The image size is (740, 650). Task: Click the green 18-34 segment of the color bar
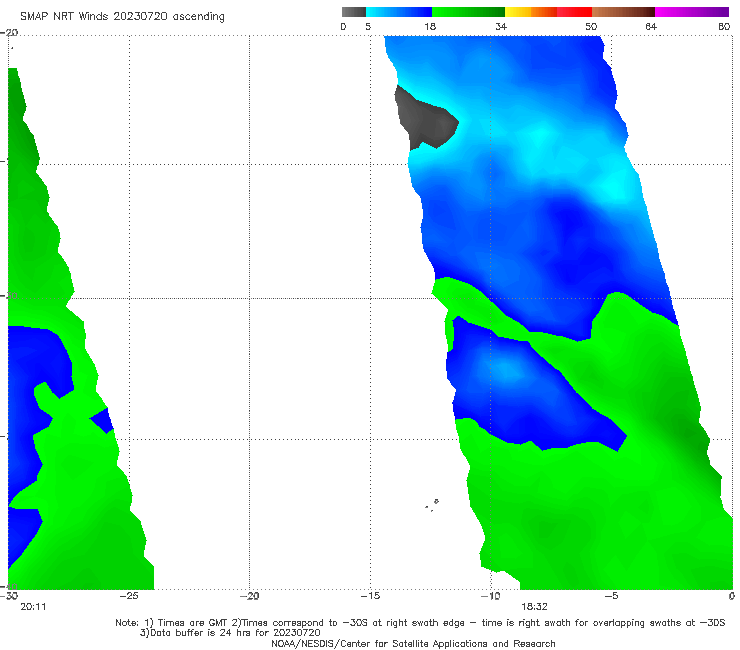pyautogui.click(x=468, y=12)
